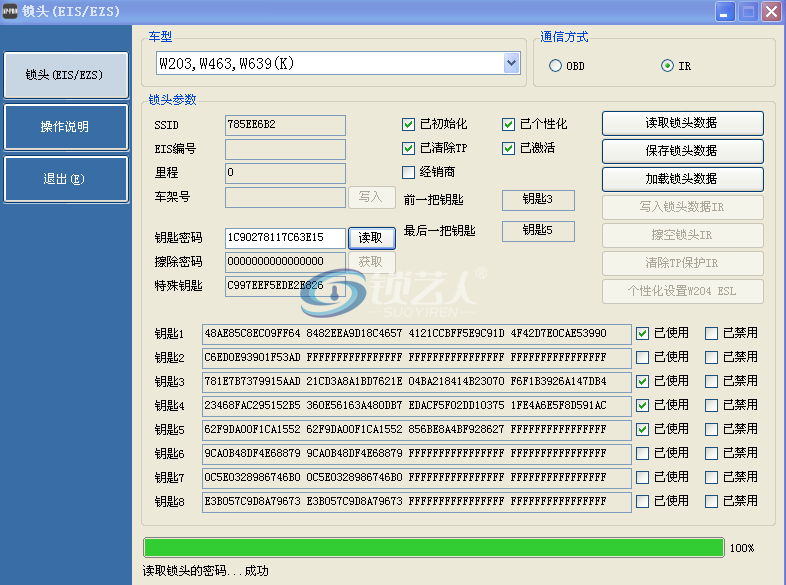Click the 钥匙8 data field
This screenshot has height=585, width=786.
pyautogui.click(x=417, y=502)
